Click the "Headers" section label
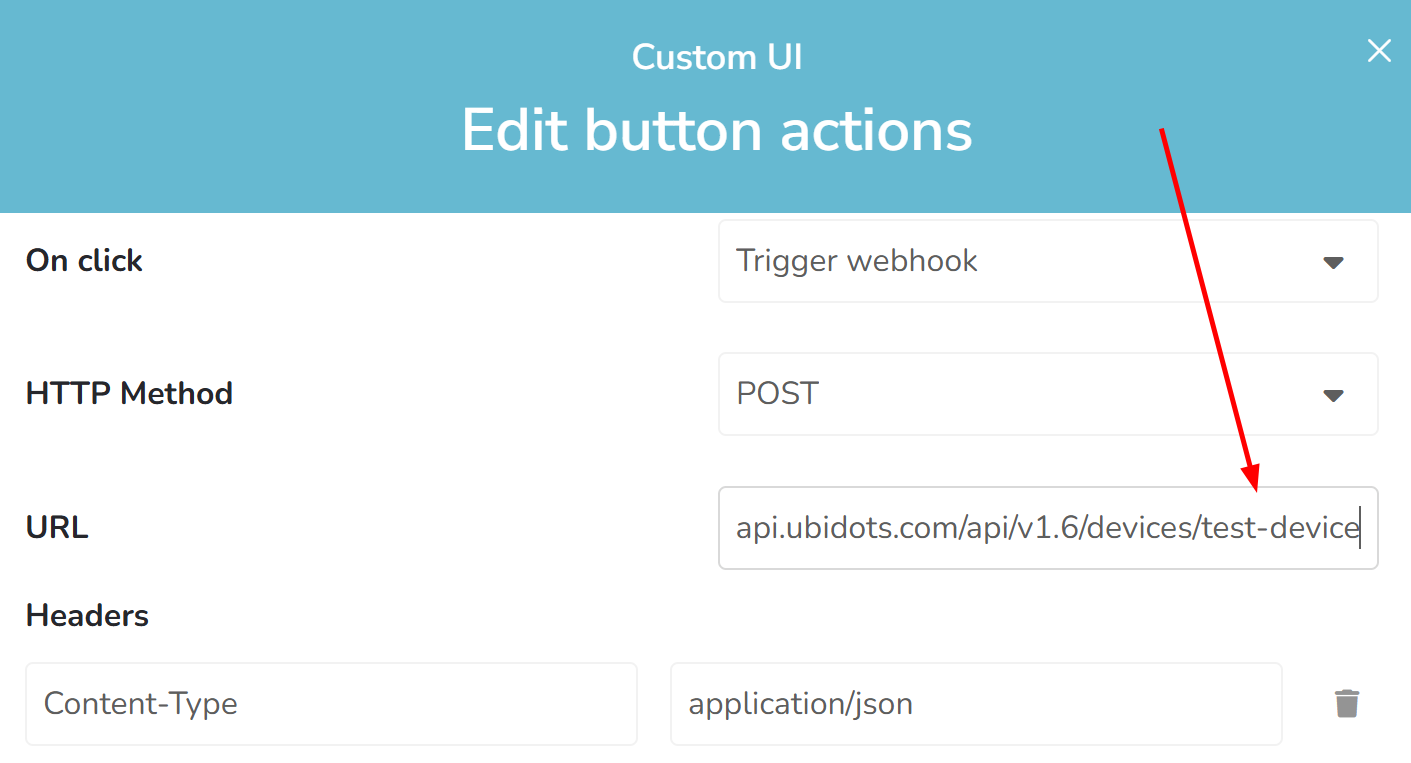The height and width of the screenshot is (763, 1411). tap(87, 616)
